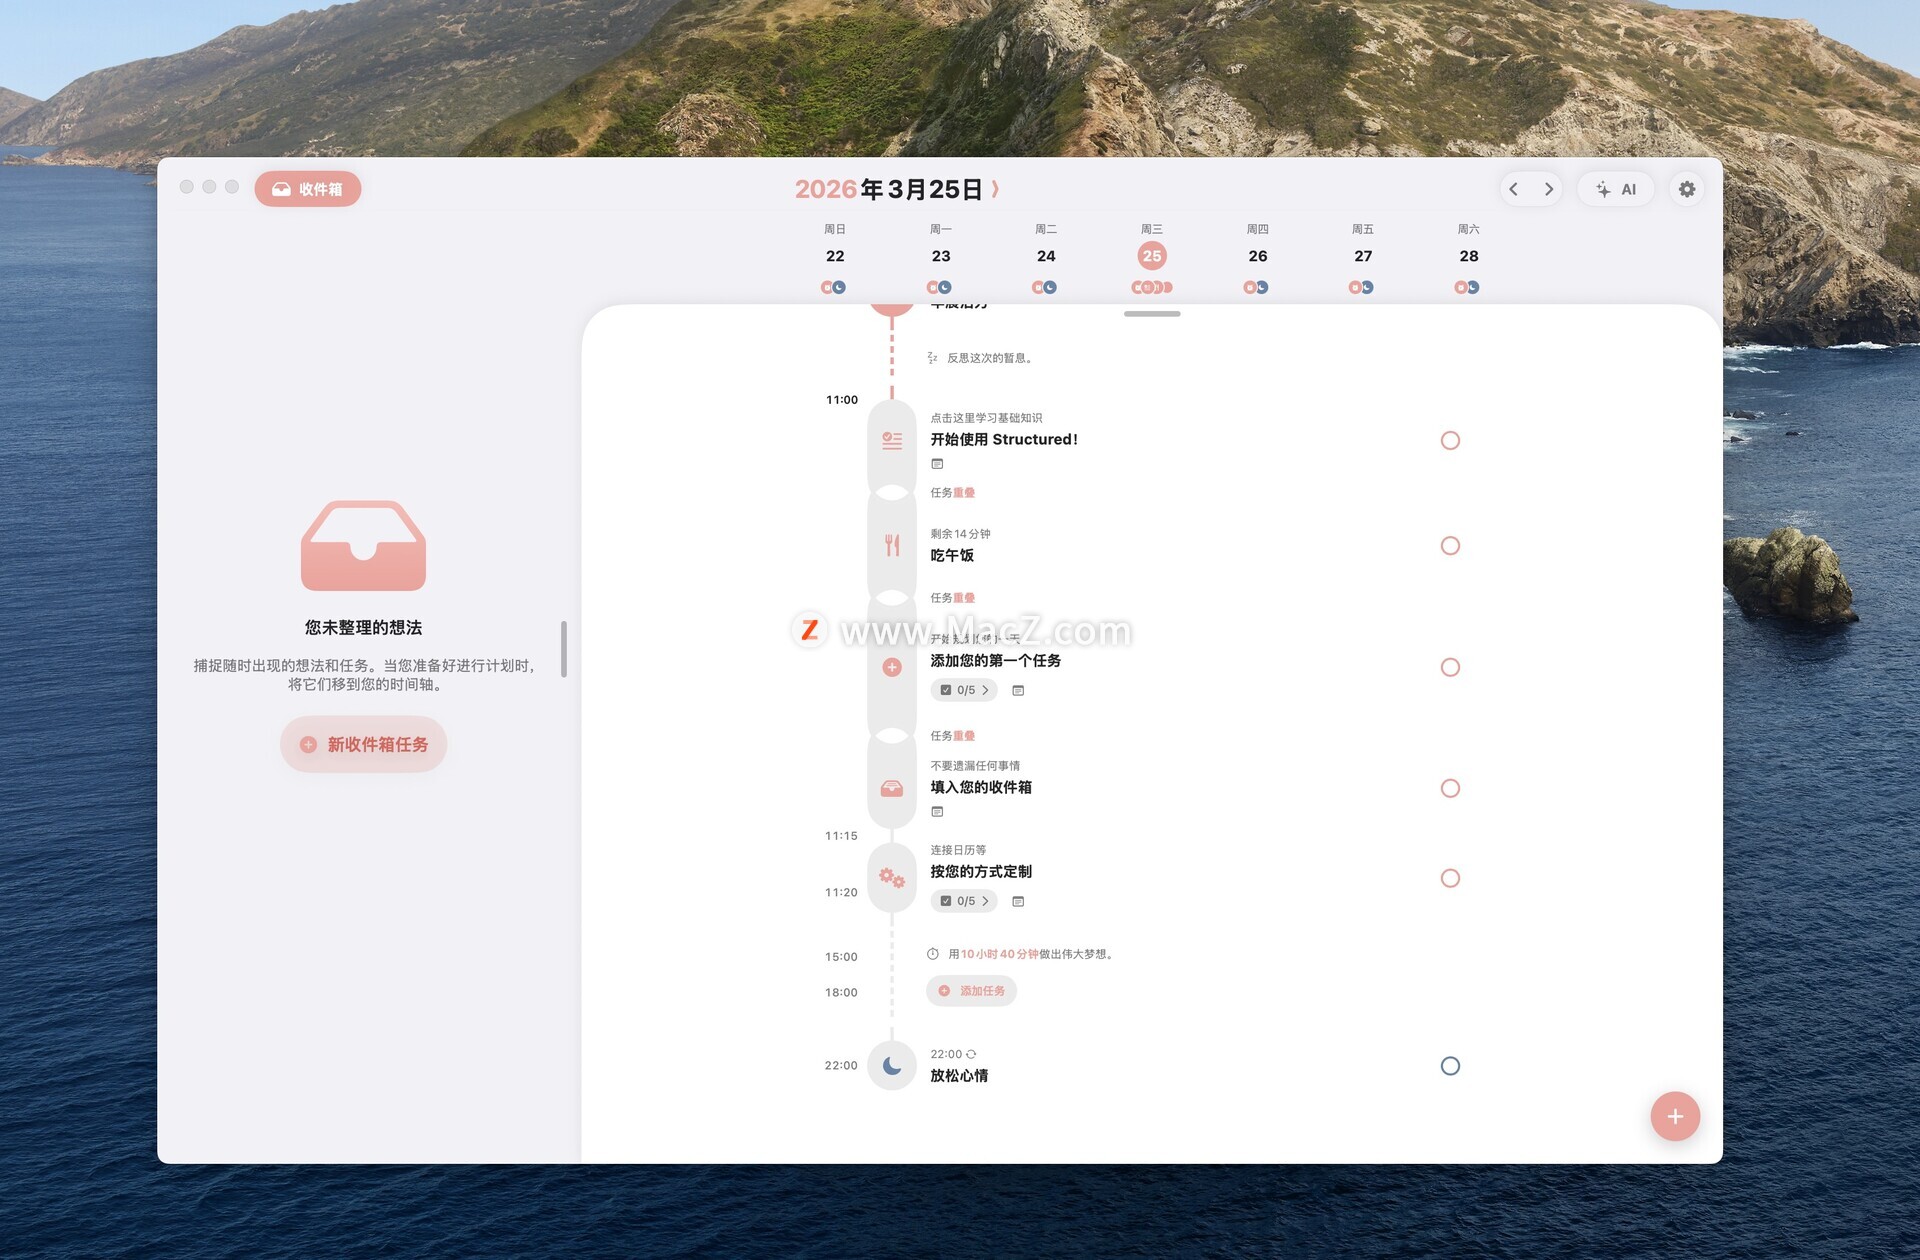Screen dimensions: 1920x1260
Task: Click the 添加任务 button in the timeline
Action: coord(972,991)
